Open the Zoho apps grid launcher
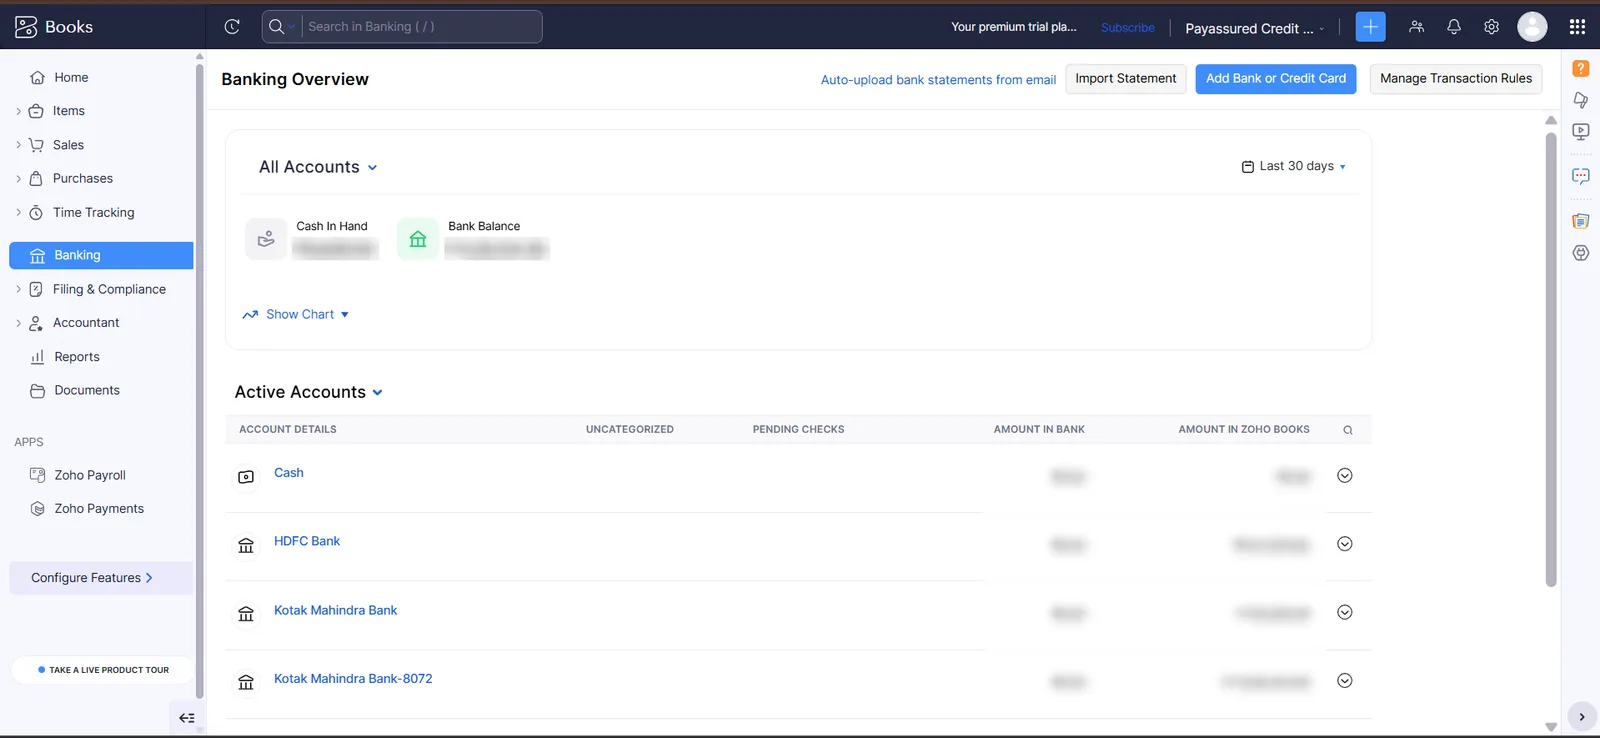The image size is (1600, 738). pyautogui.click(x=1577, y=27)
